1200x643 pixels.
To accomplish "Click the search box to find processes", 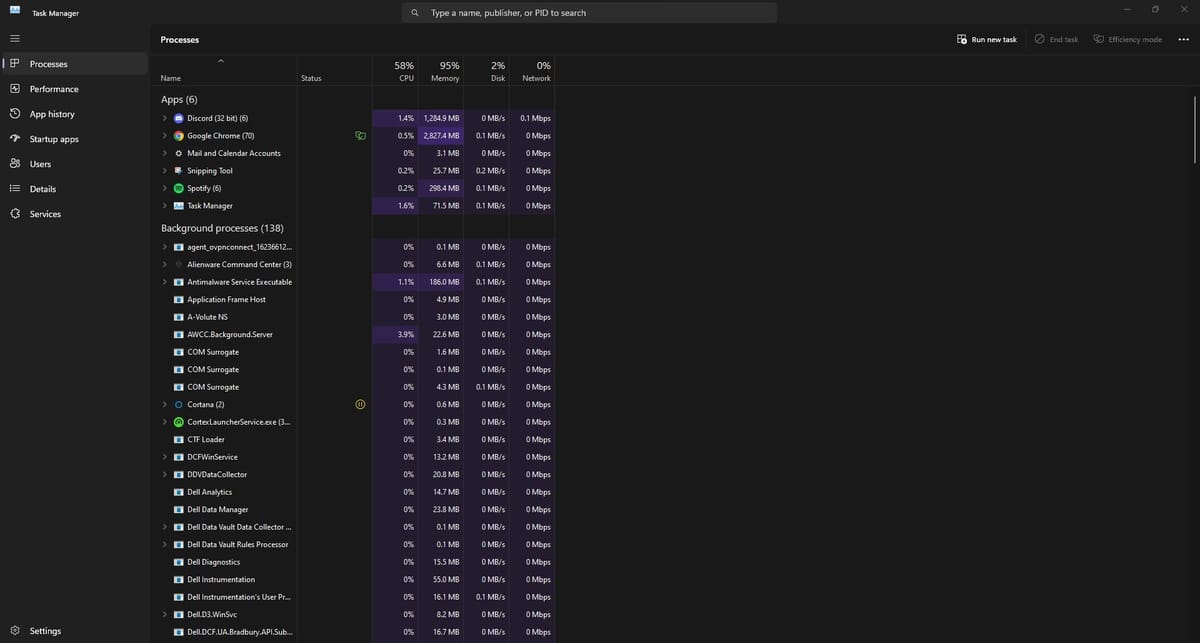I will (x=590, y=13).
